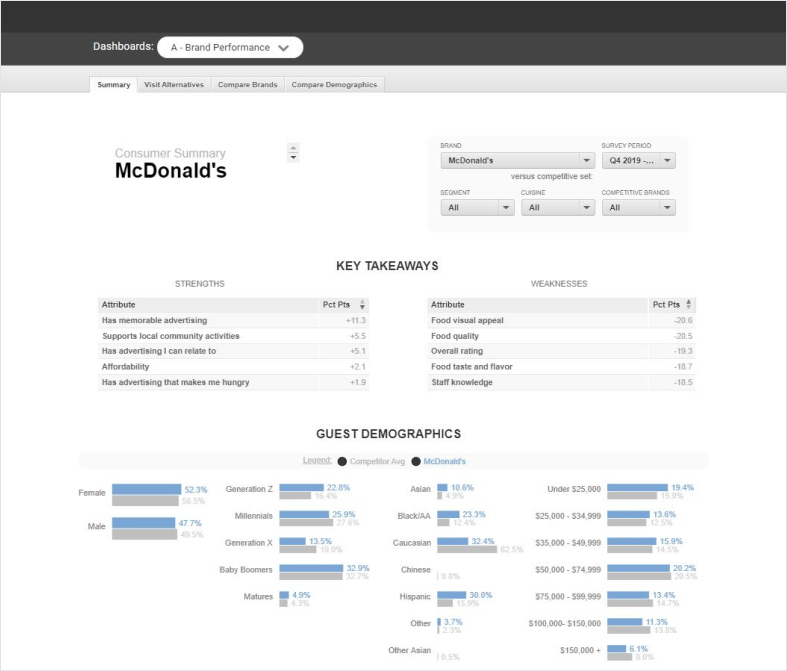Click the Under $25,000 19.4% bar
Image resolution: width=787 pixels, height=671 pixels.
(x=637, y=487)
